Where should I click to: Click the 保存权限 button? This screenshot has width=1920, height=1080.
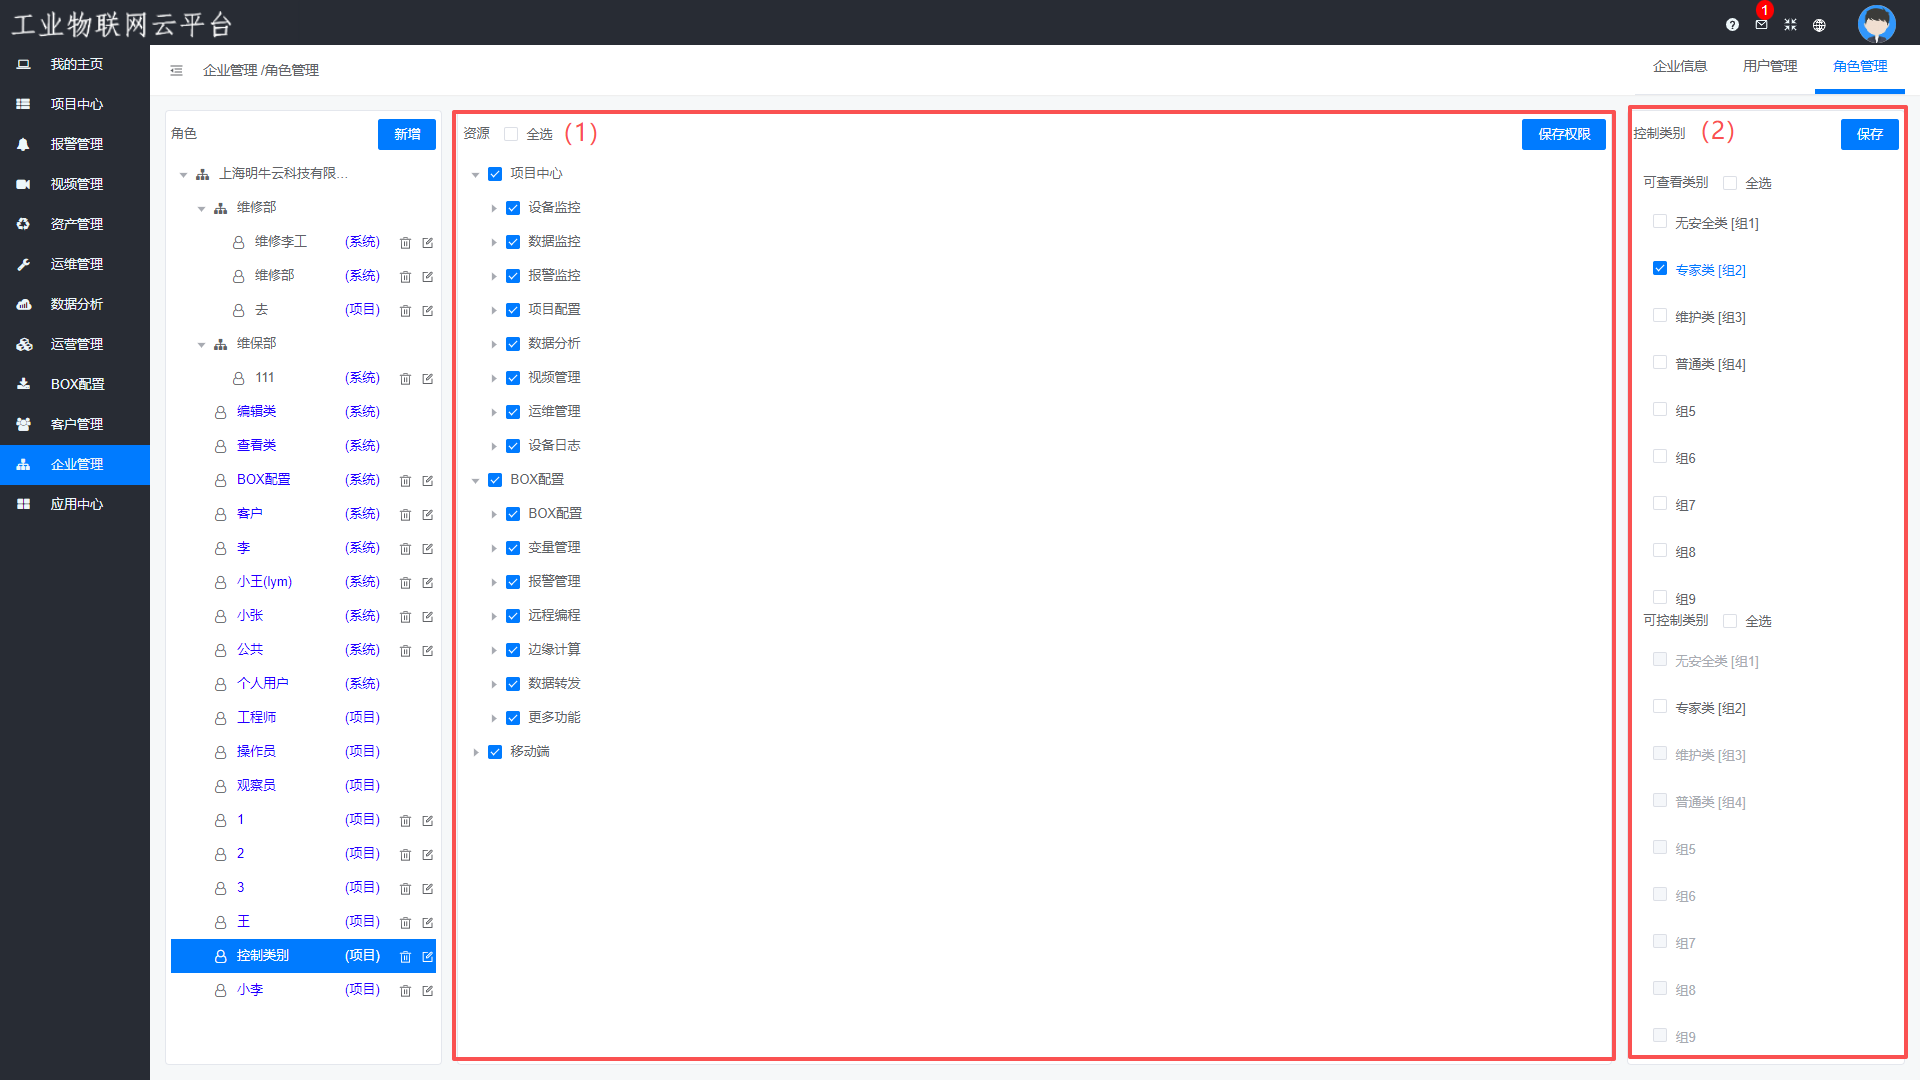[1563, 134]
